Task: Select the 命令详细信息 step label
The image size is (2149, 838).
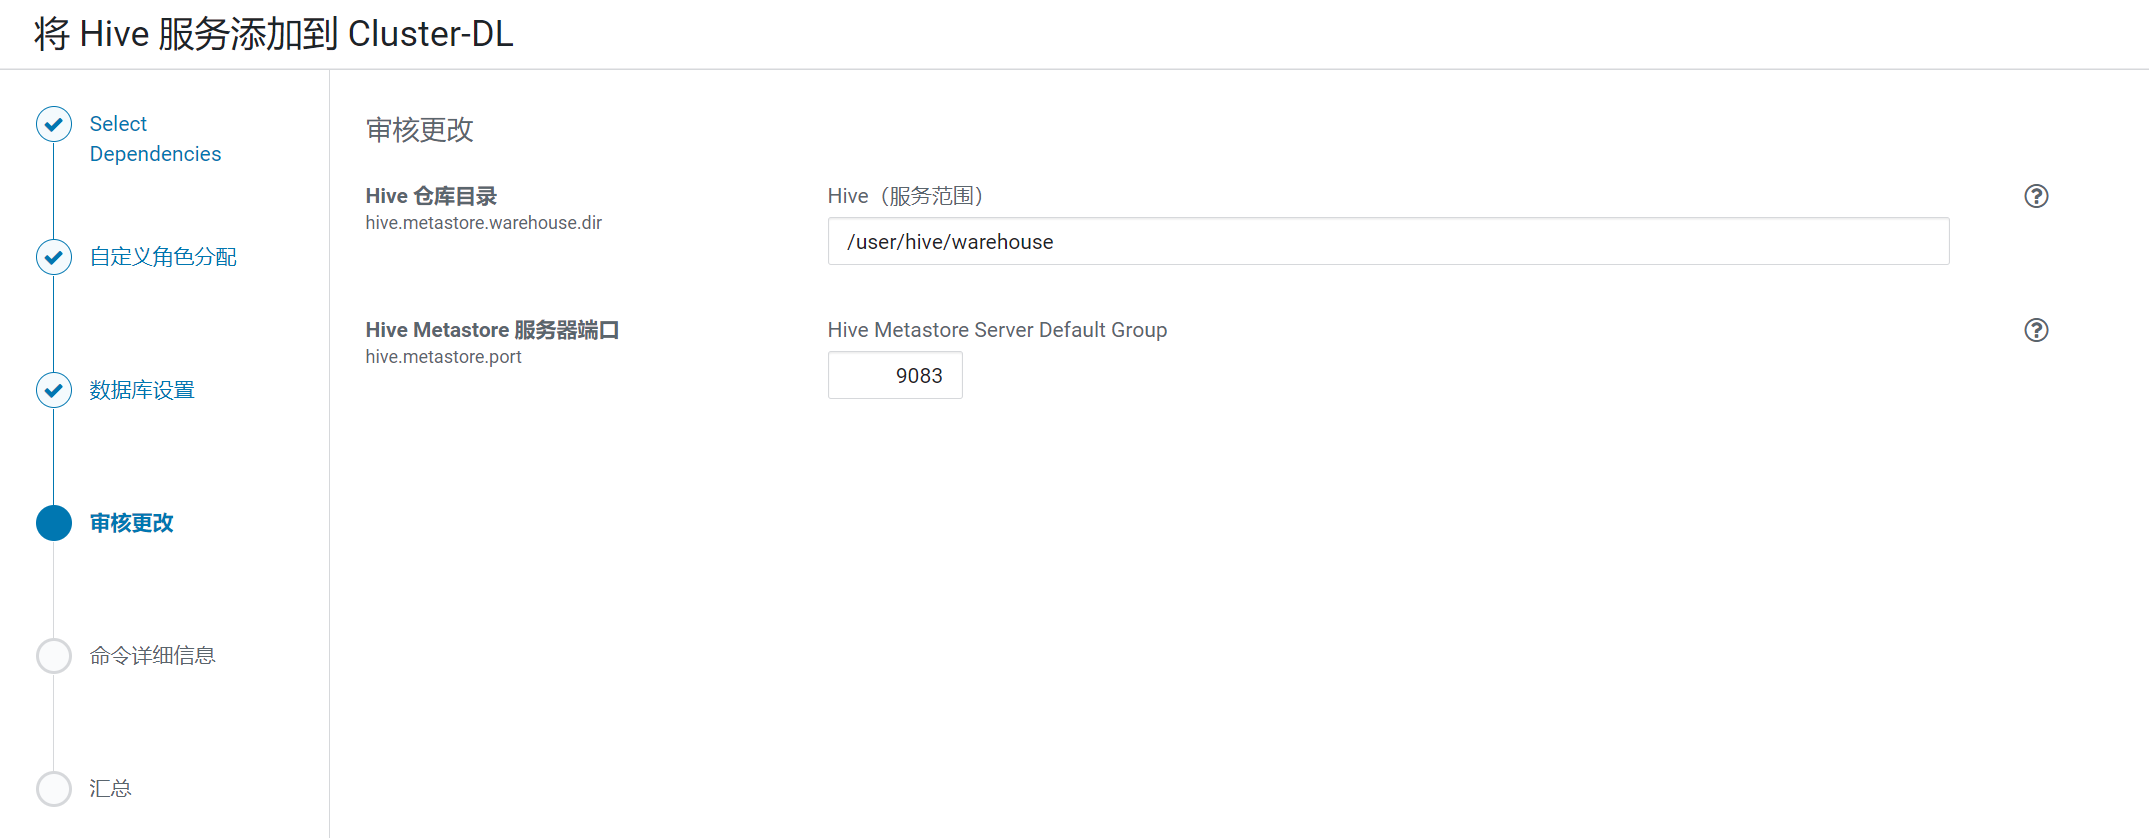Action: click(x=152, y=656)
